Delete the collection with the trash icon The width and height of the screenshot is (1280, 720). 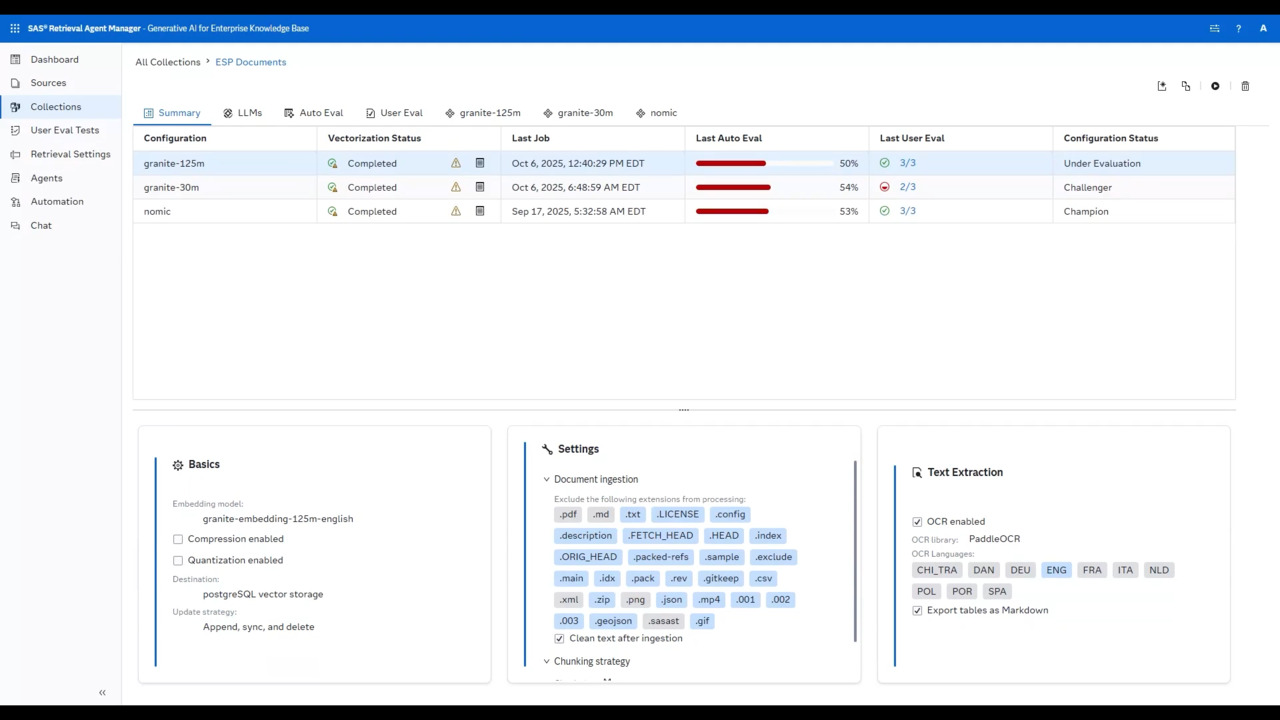1245,86
